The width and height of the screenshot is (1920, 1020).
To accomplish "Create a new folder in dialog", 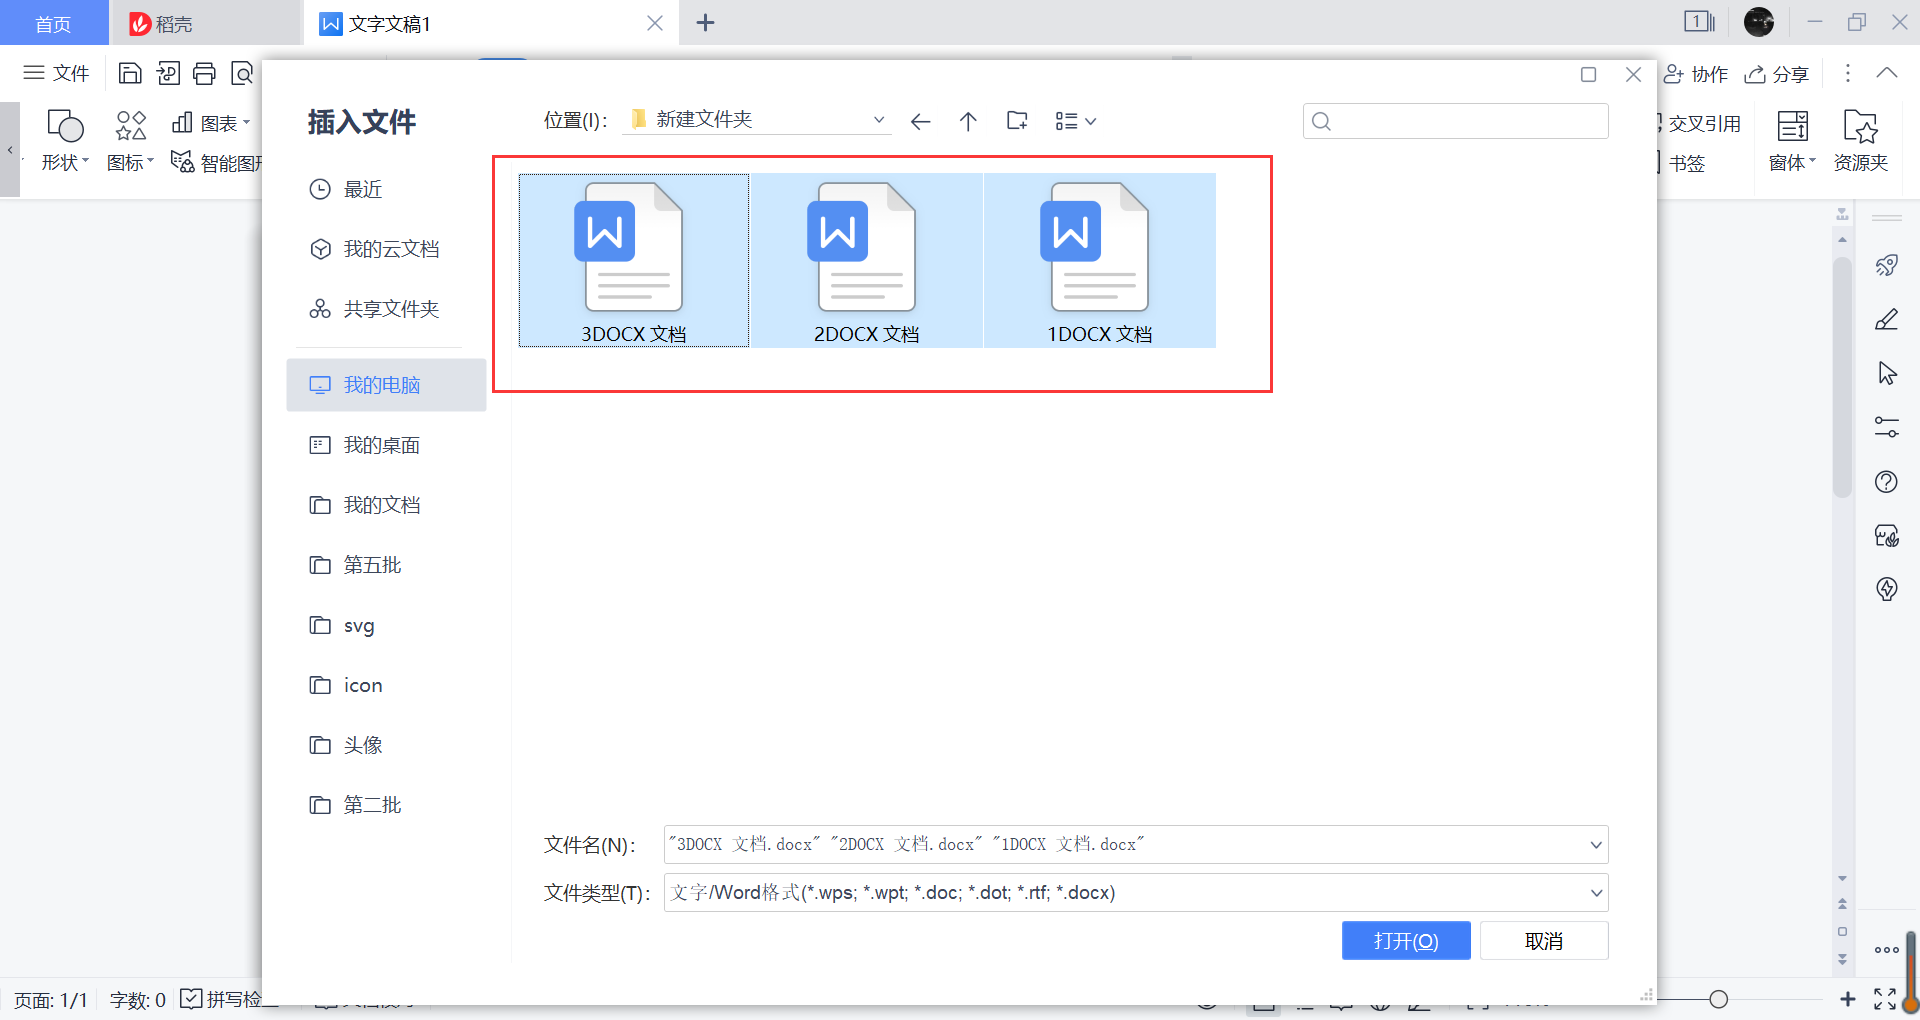I will (1017, 121).
